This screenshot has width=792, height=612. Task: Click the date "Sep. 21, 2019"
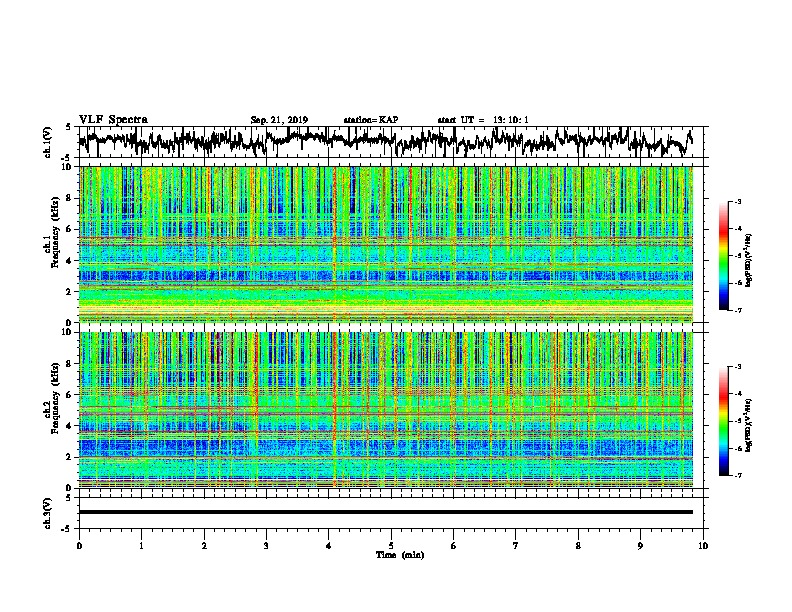click(279, 120)
